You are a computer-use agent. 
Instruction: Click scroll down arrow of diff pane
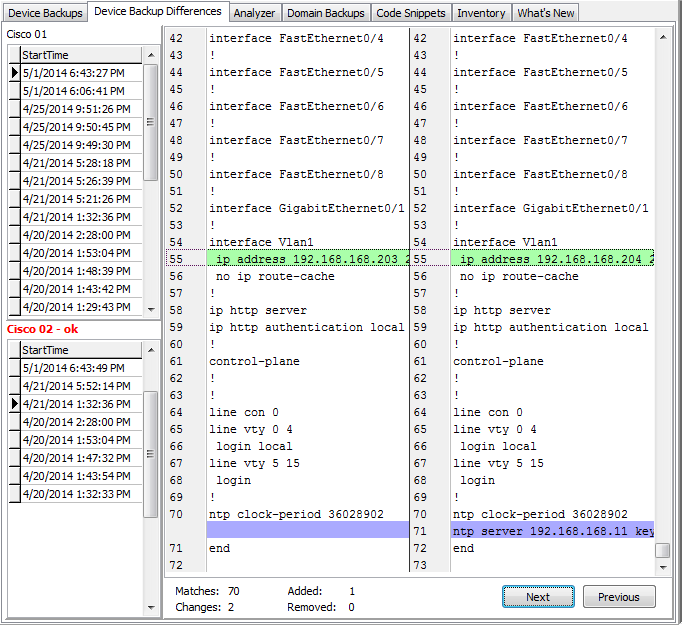(x=663, y=567)
